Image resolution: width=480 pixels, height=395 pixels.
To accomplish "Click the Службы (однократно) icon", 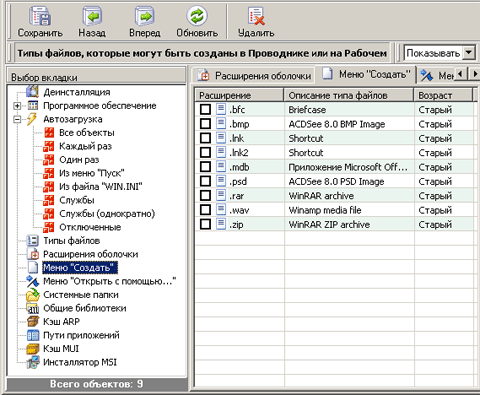I will tap(49, 213).
